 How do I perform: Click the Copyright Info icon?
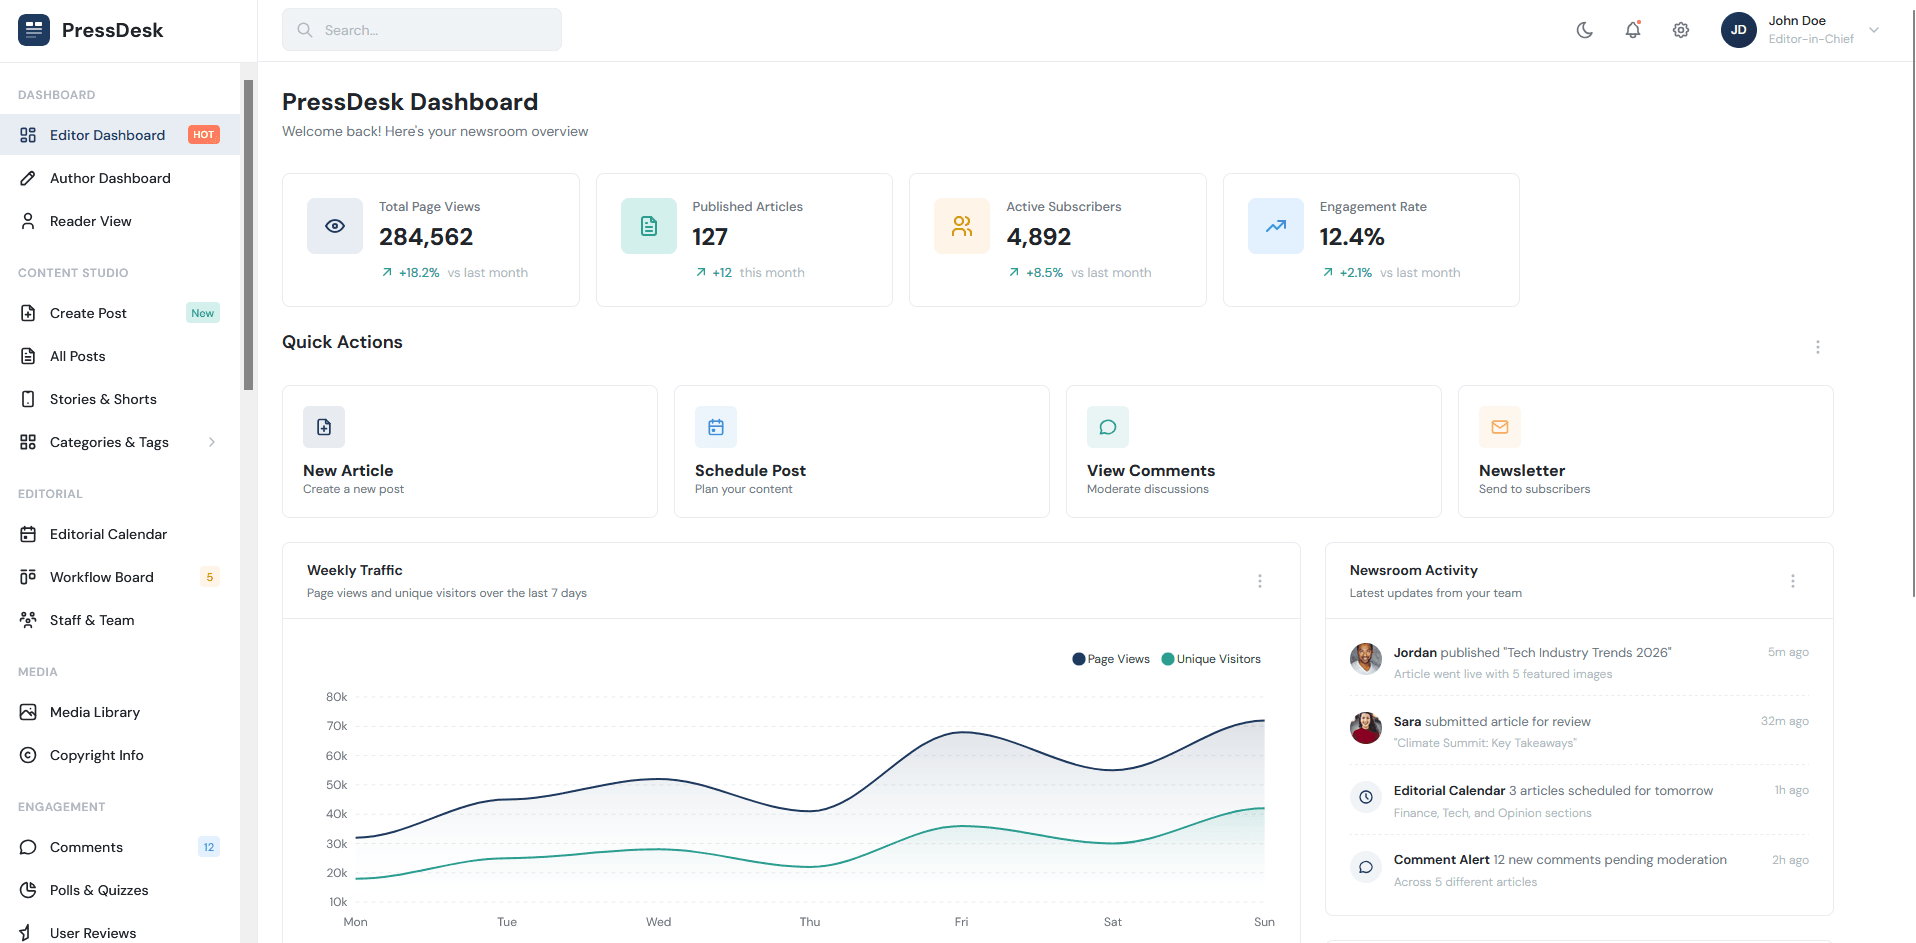28,755
